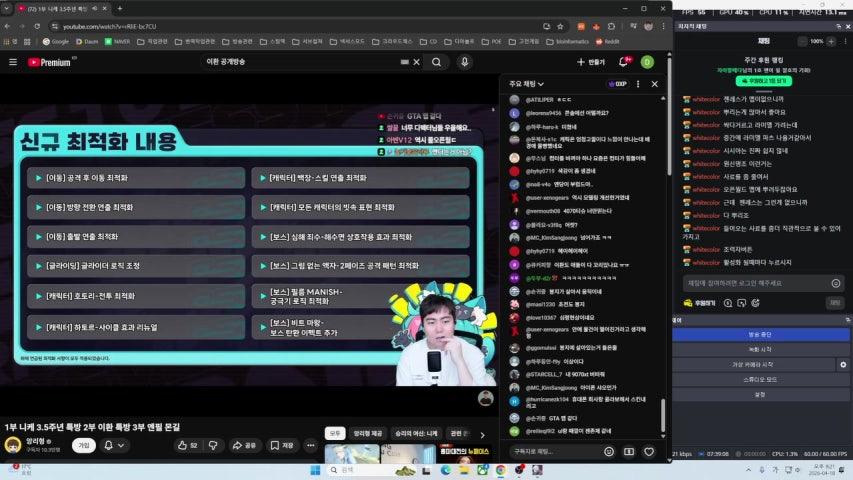Open emoji picker in chat input
The height and width of the screenshot is (480, 853).
click(609, 452)
